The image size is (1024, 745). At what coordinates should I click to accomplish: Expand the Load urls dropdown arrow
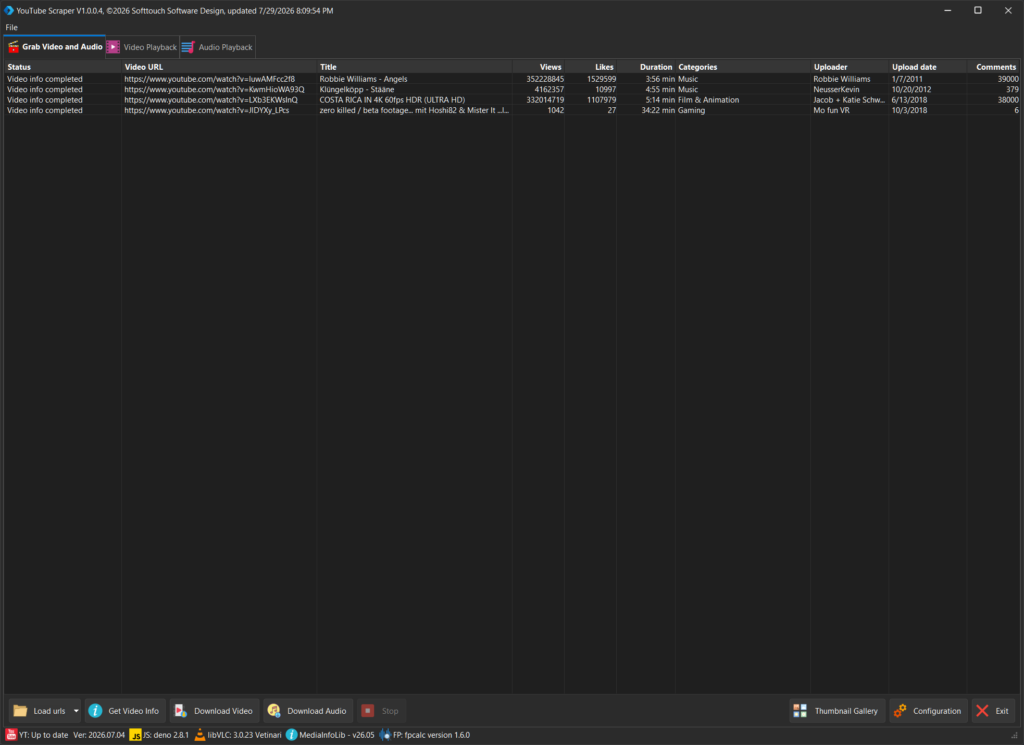[76, 710]
